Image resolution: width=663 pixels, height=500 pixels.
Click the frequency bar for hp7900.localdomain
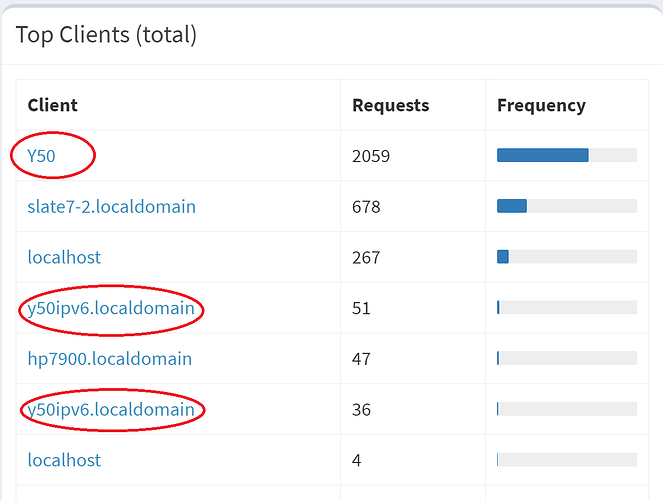(566, 358)
